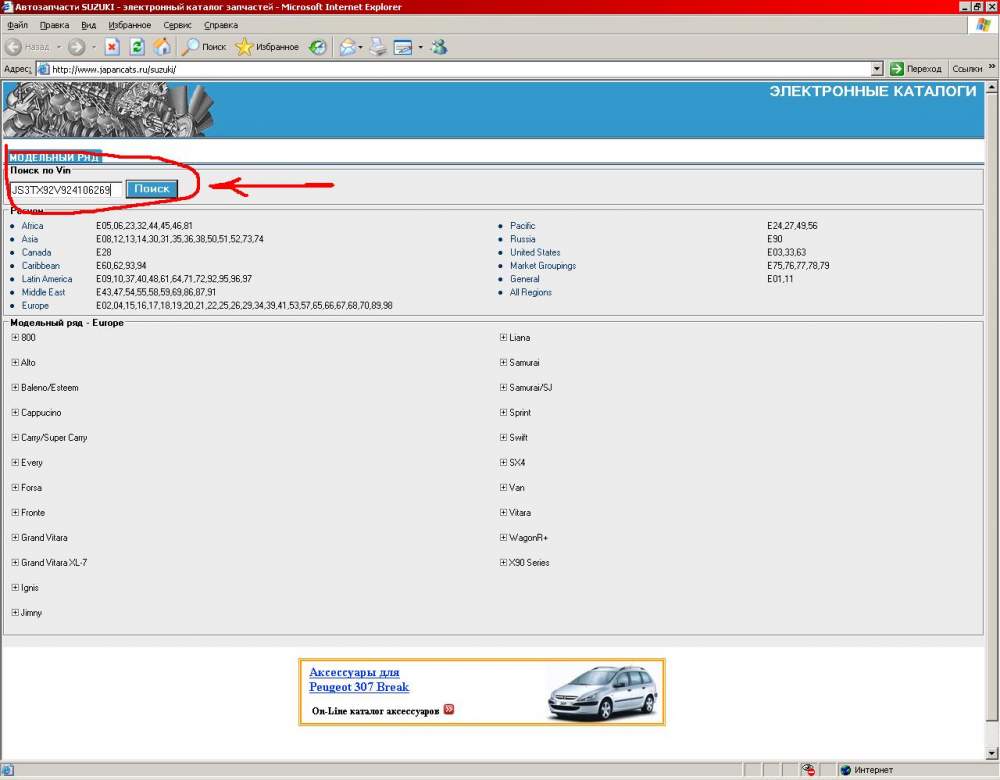
Task: Click the Ссылки links toolbar label
Action: click(x=967, y=69)
